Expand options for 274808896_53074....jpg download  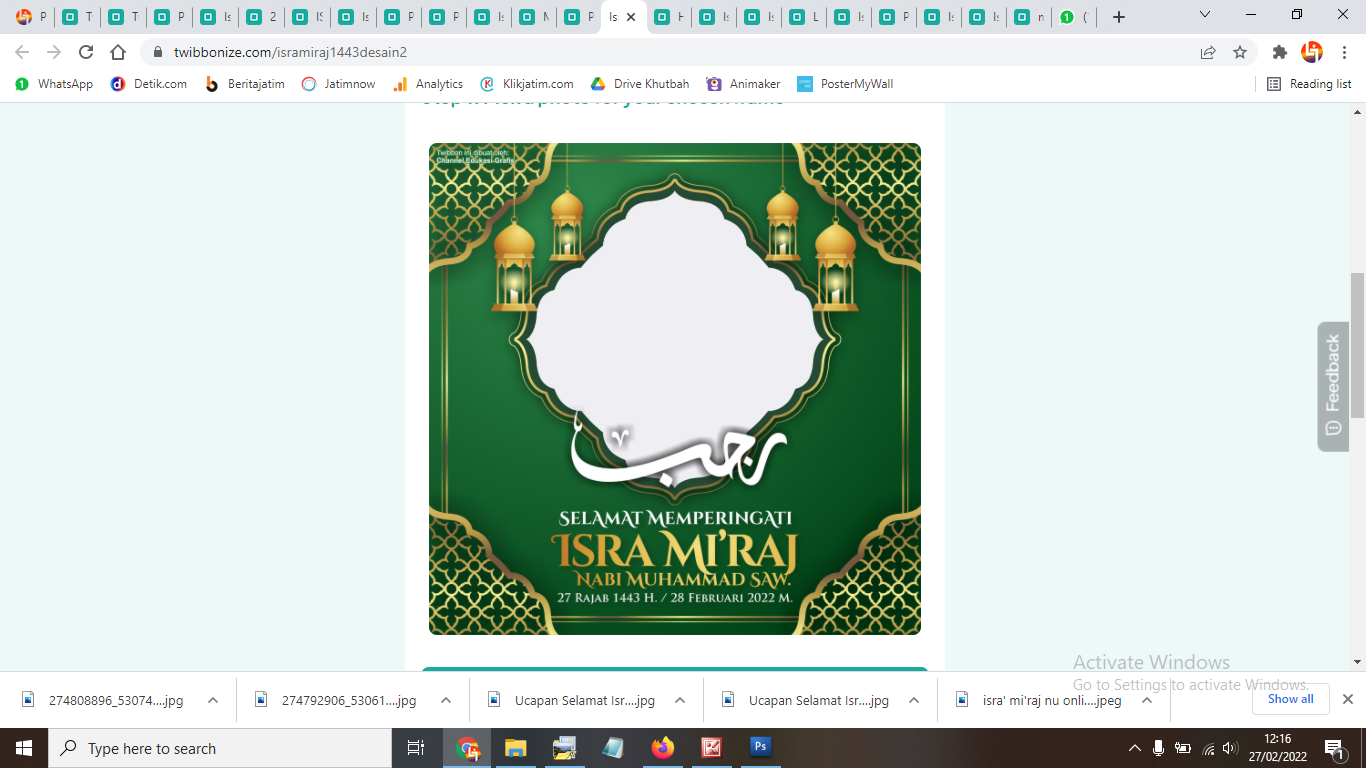click(213, 700)
